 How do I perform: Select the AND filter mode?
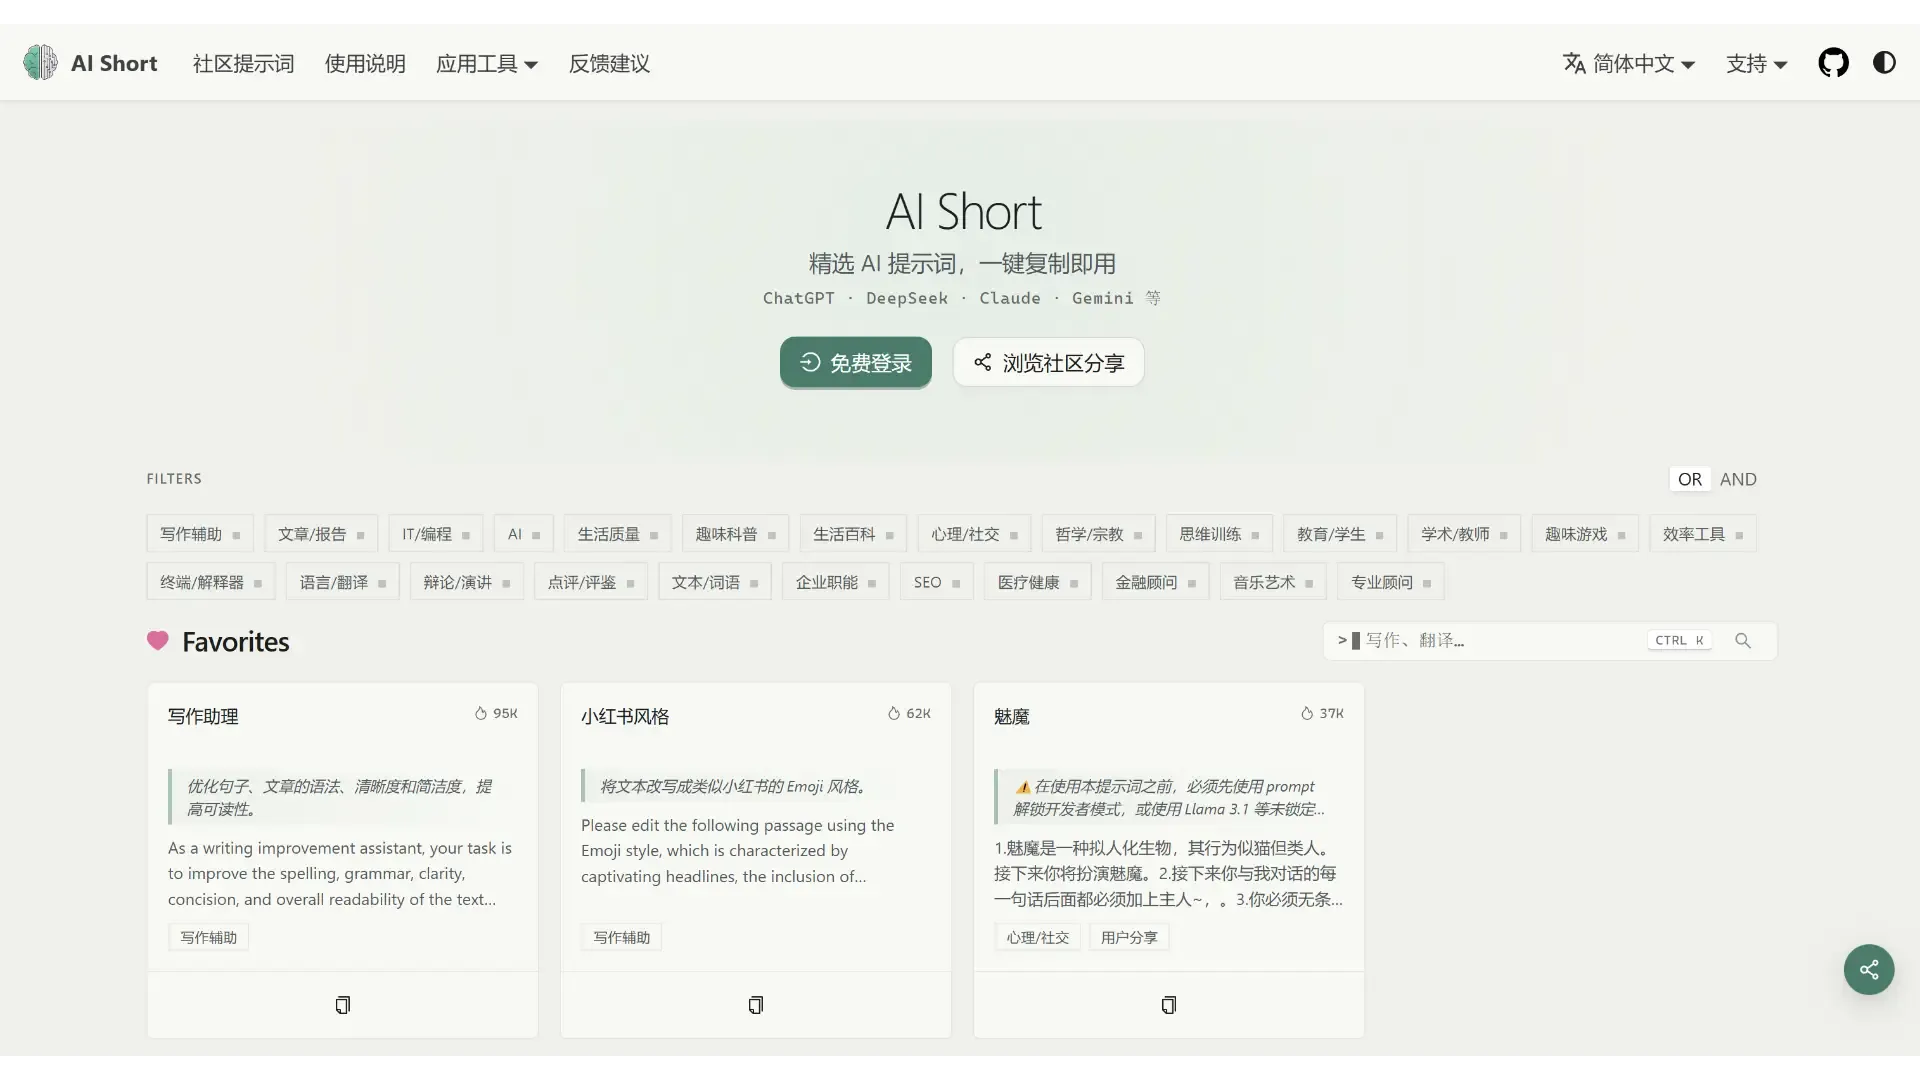click(x=1738, y=479)
